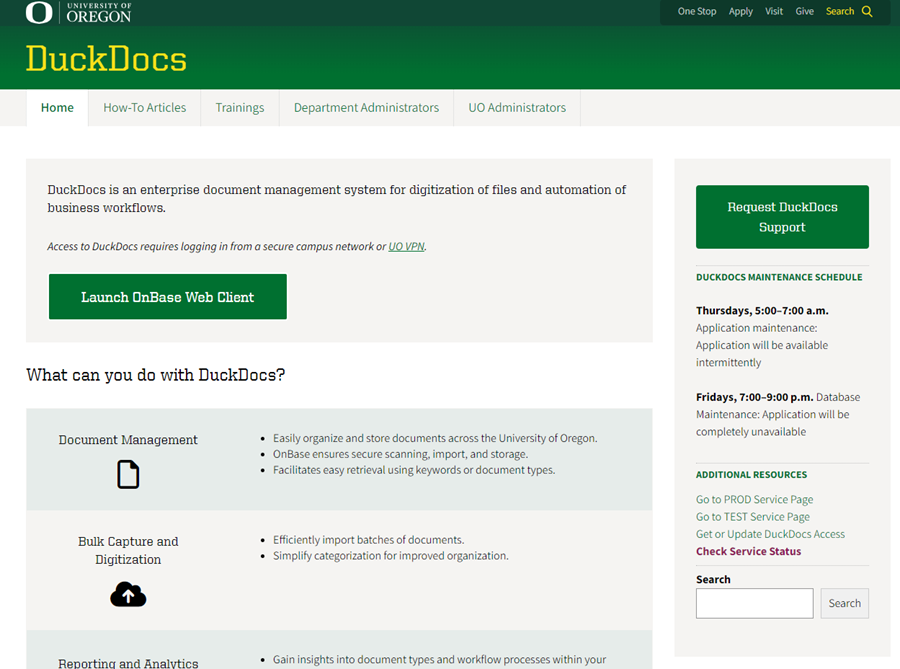
Task: Open the yellow Search link in header
Action: 840,11
